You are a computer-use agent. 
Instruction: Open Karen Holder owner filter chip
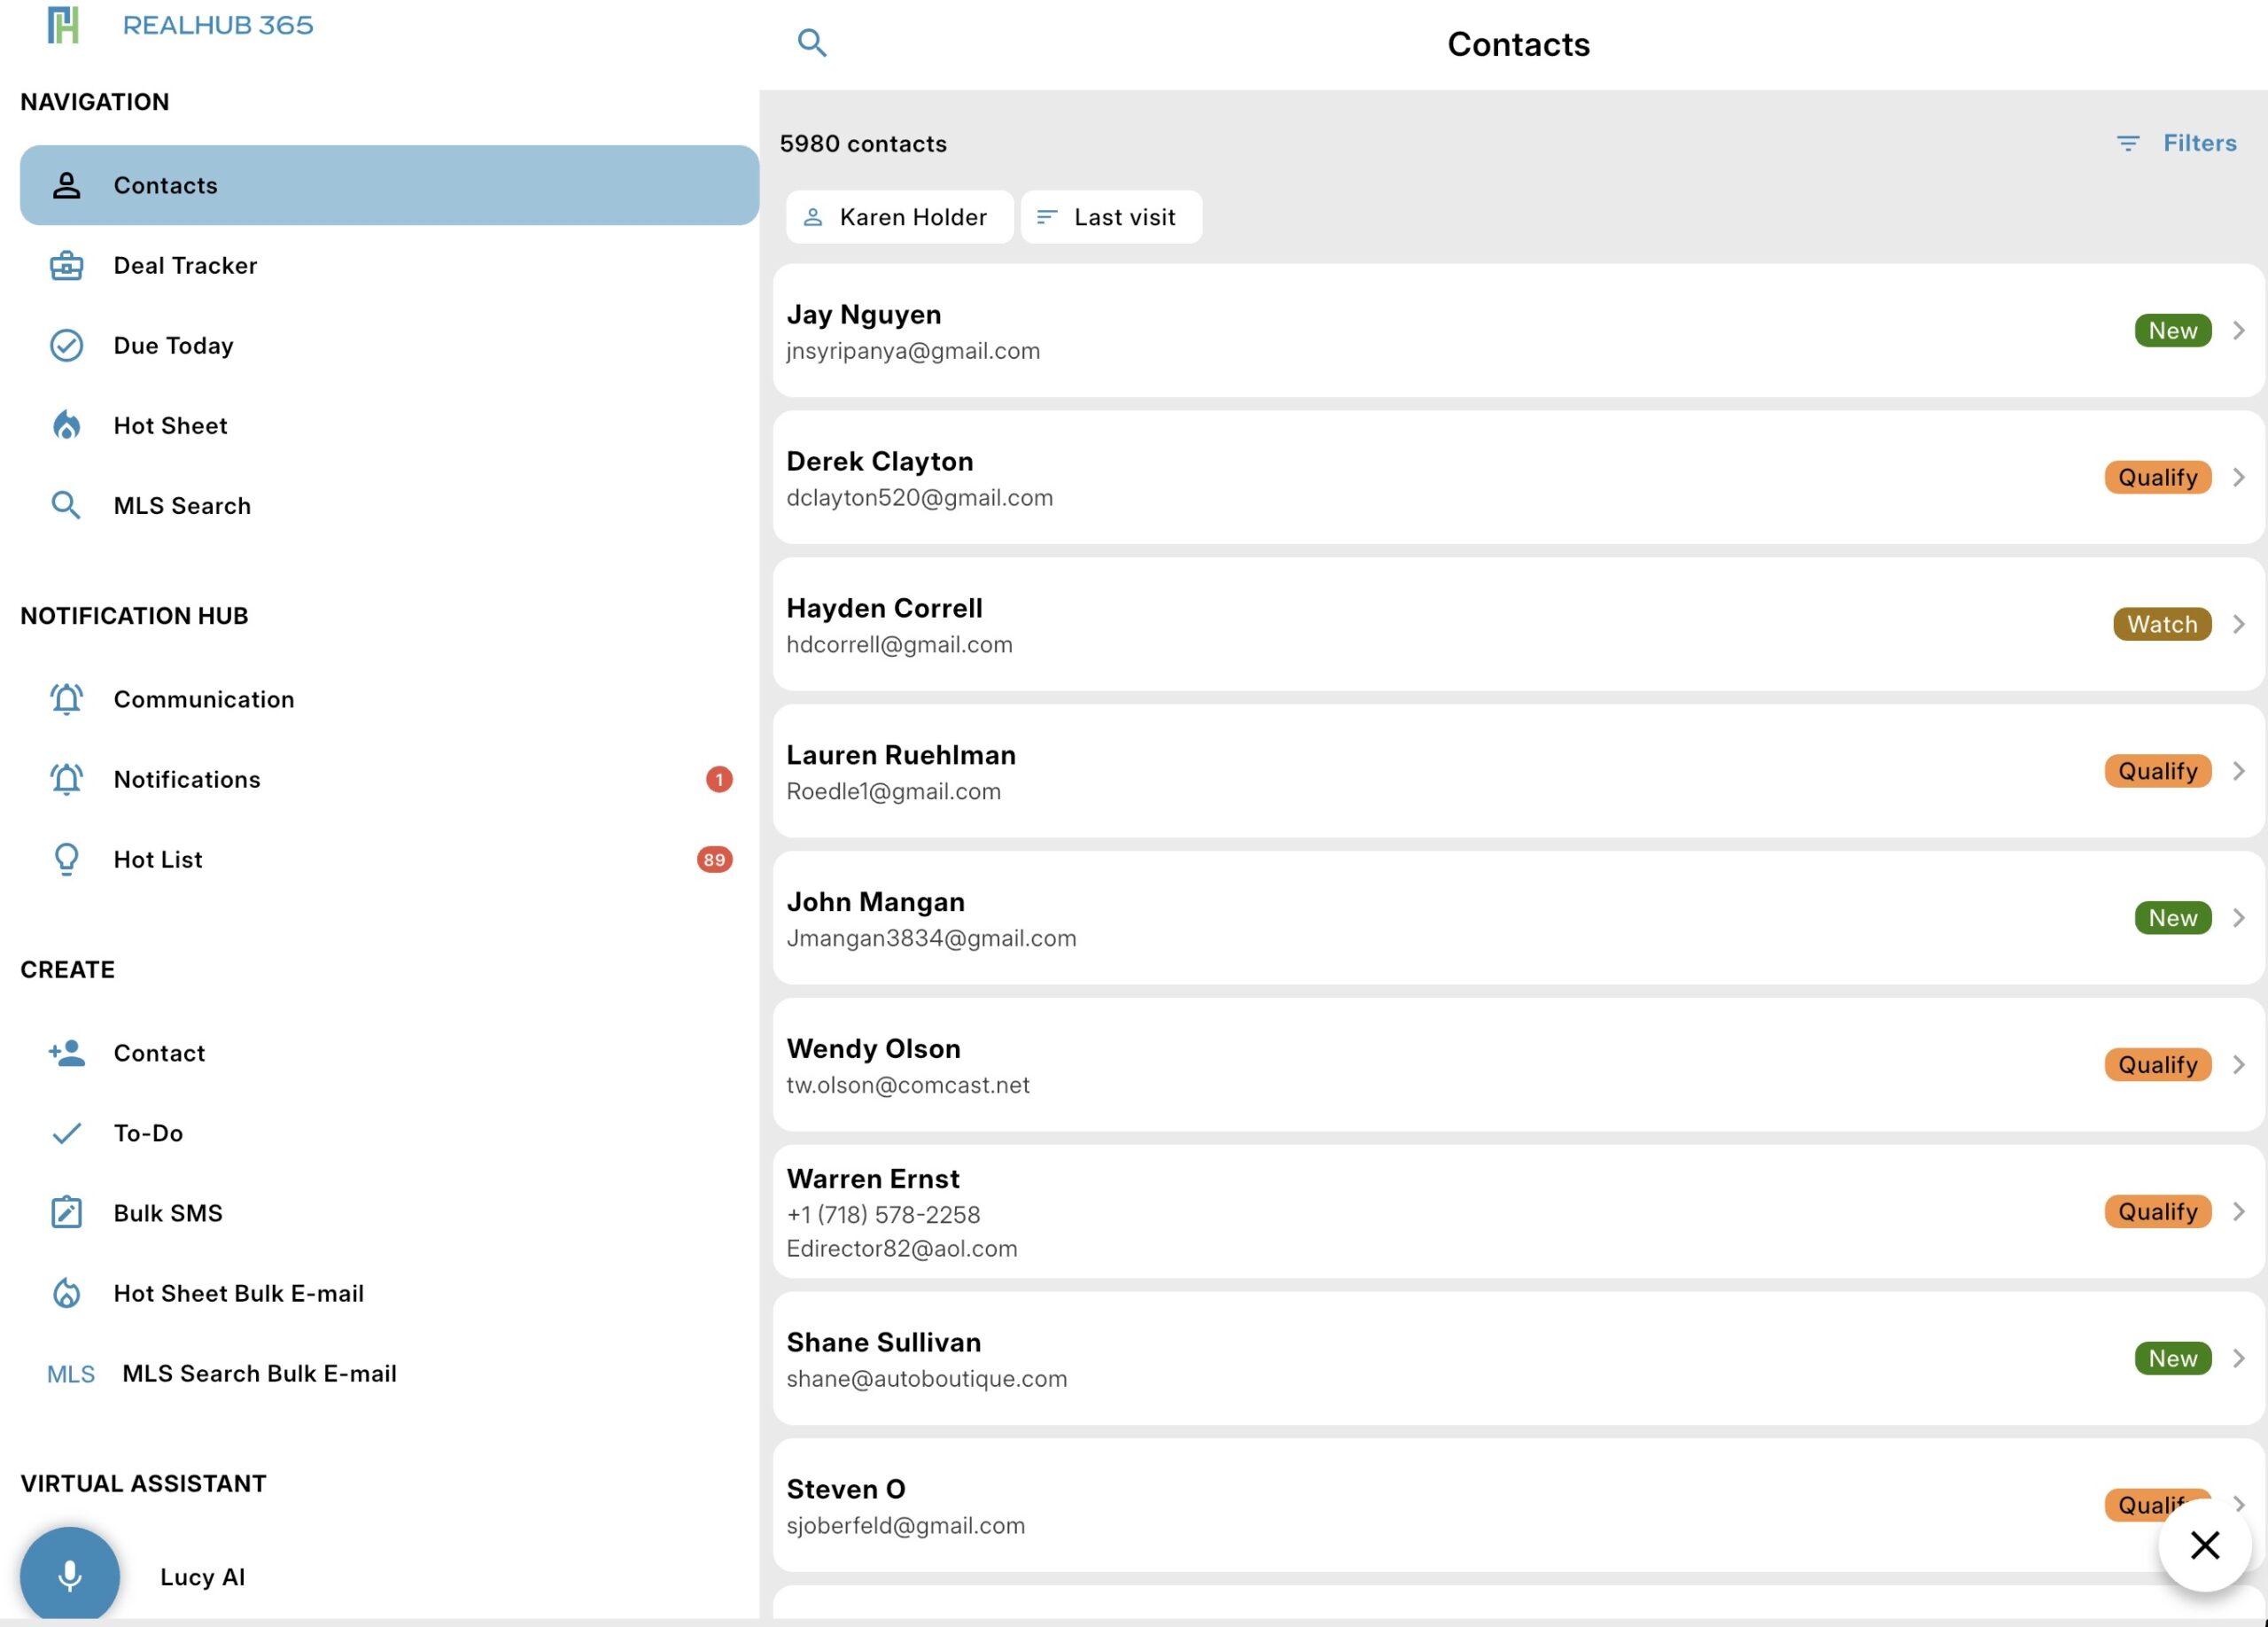[898, 217]
